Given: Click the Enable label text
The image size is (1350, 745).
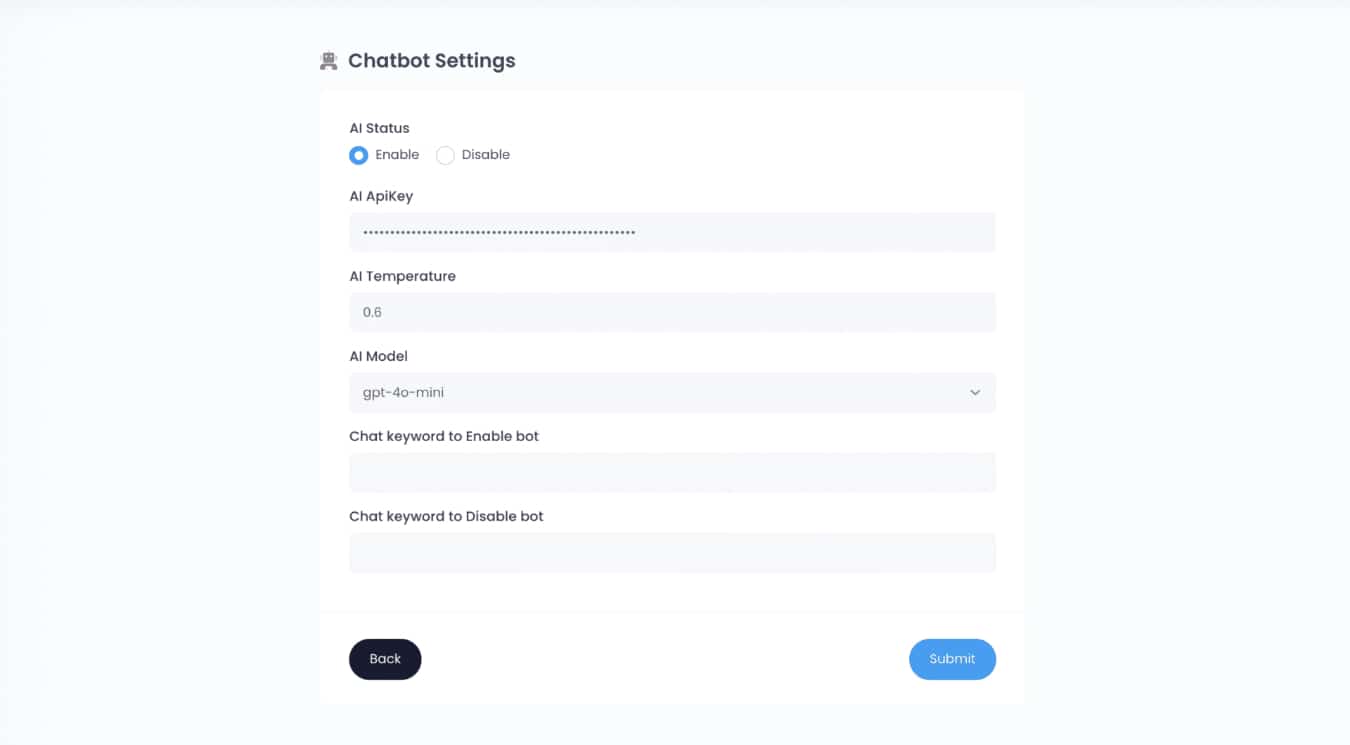Looking at the screenshot, I should tap(397, 155).
